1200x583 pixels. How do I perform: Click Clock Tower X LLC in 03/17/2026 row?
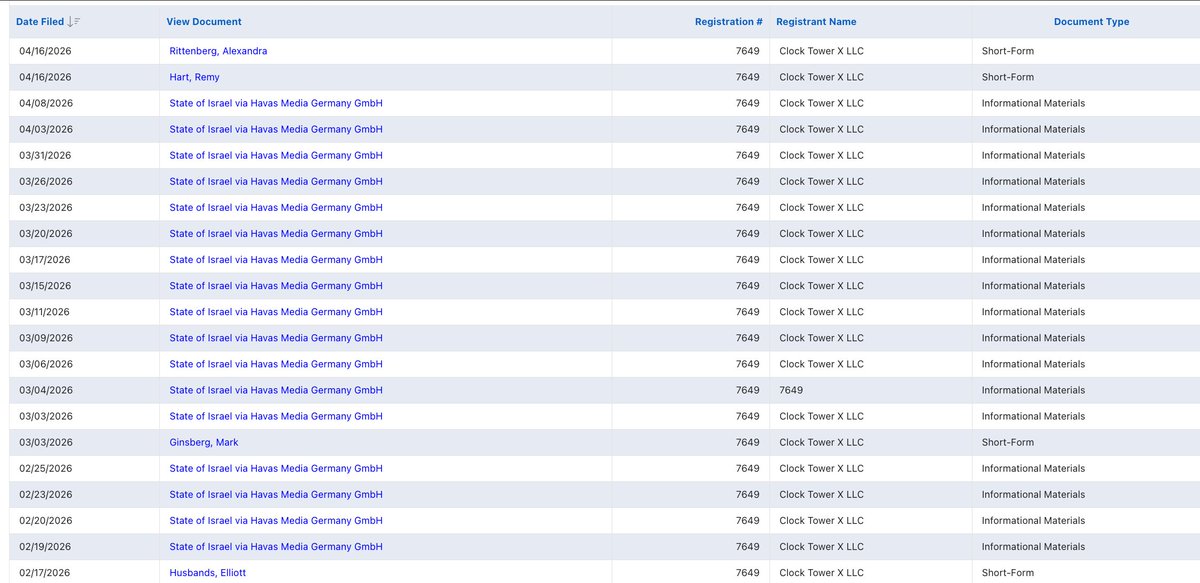[x=821, y=259]
